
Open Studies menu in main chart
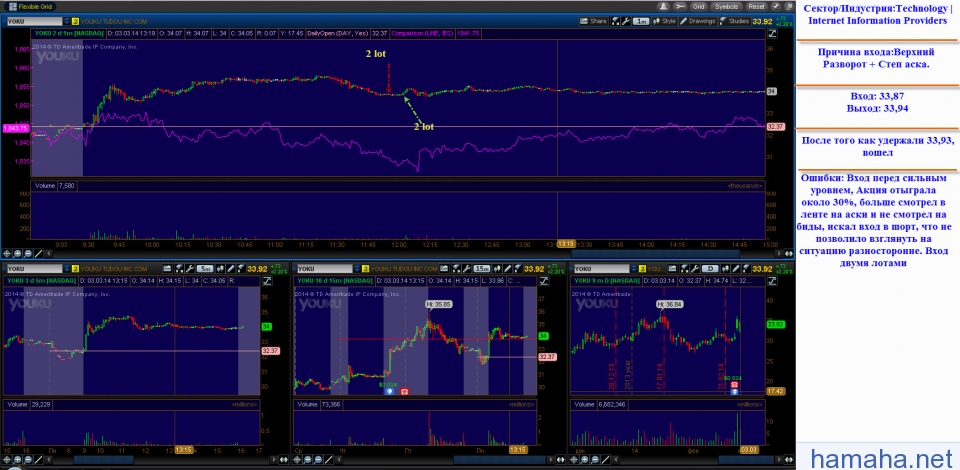(x=735, y=21)
